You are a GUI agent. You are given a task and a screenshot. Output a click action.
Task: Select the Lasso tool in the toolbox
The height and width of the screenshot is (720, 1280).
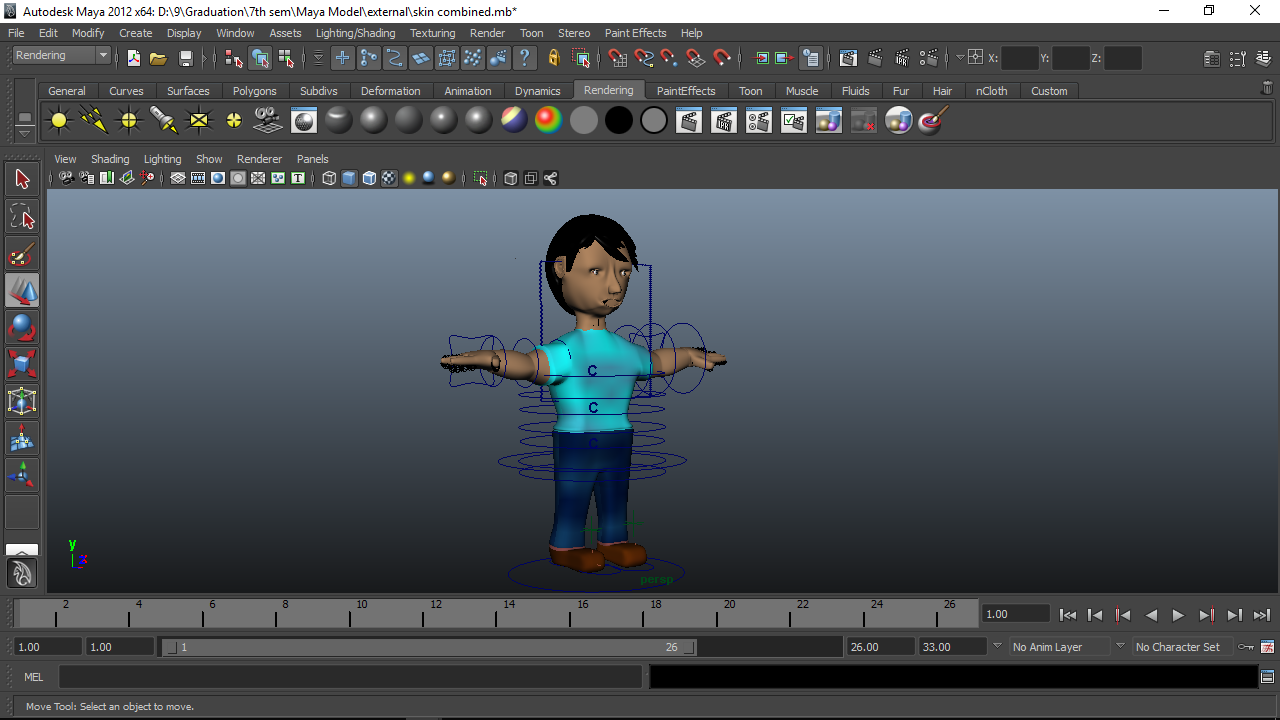click(22, 216)
